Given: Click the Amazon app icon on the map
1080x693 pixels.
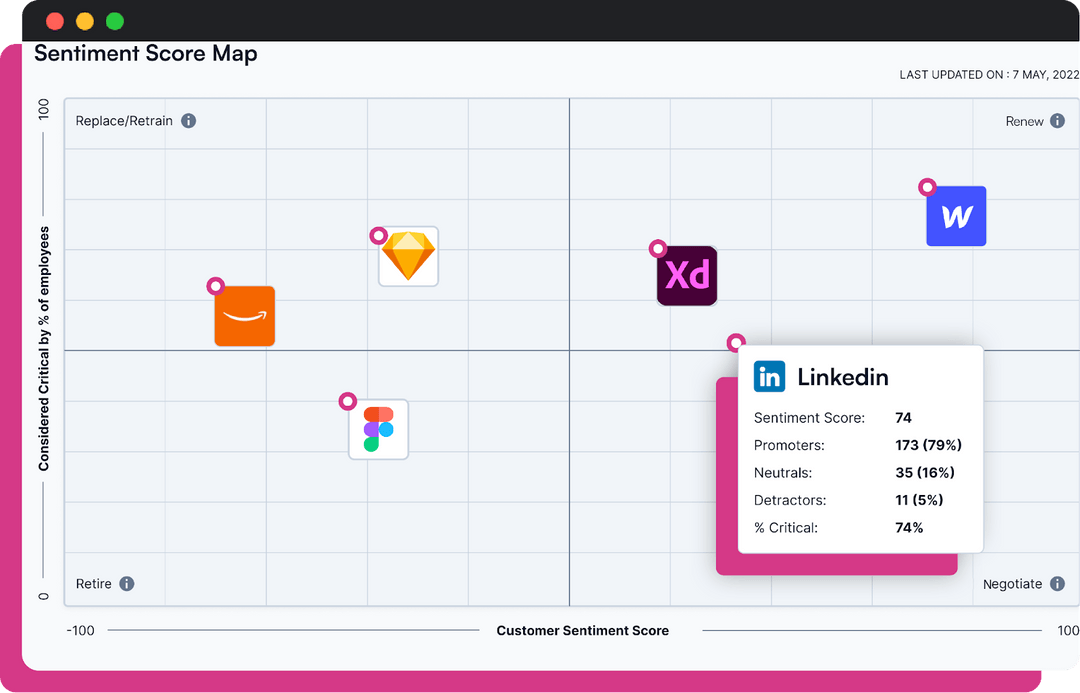Looking at the screenshot, I should 245,316.
